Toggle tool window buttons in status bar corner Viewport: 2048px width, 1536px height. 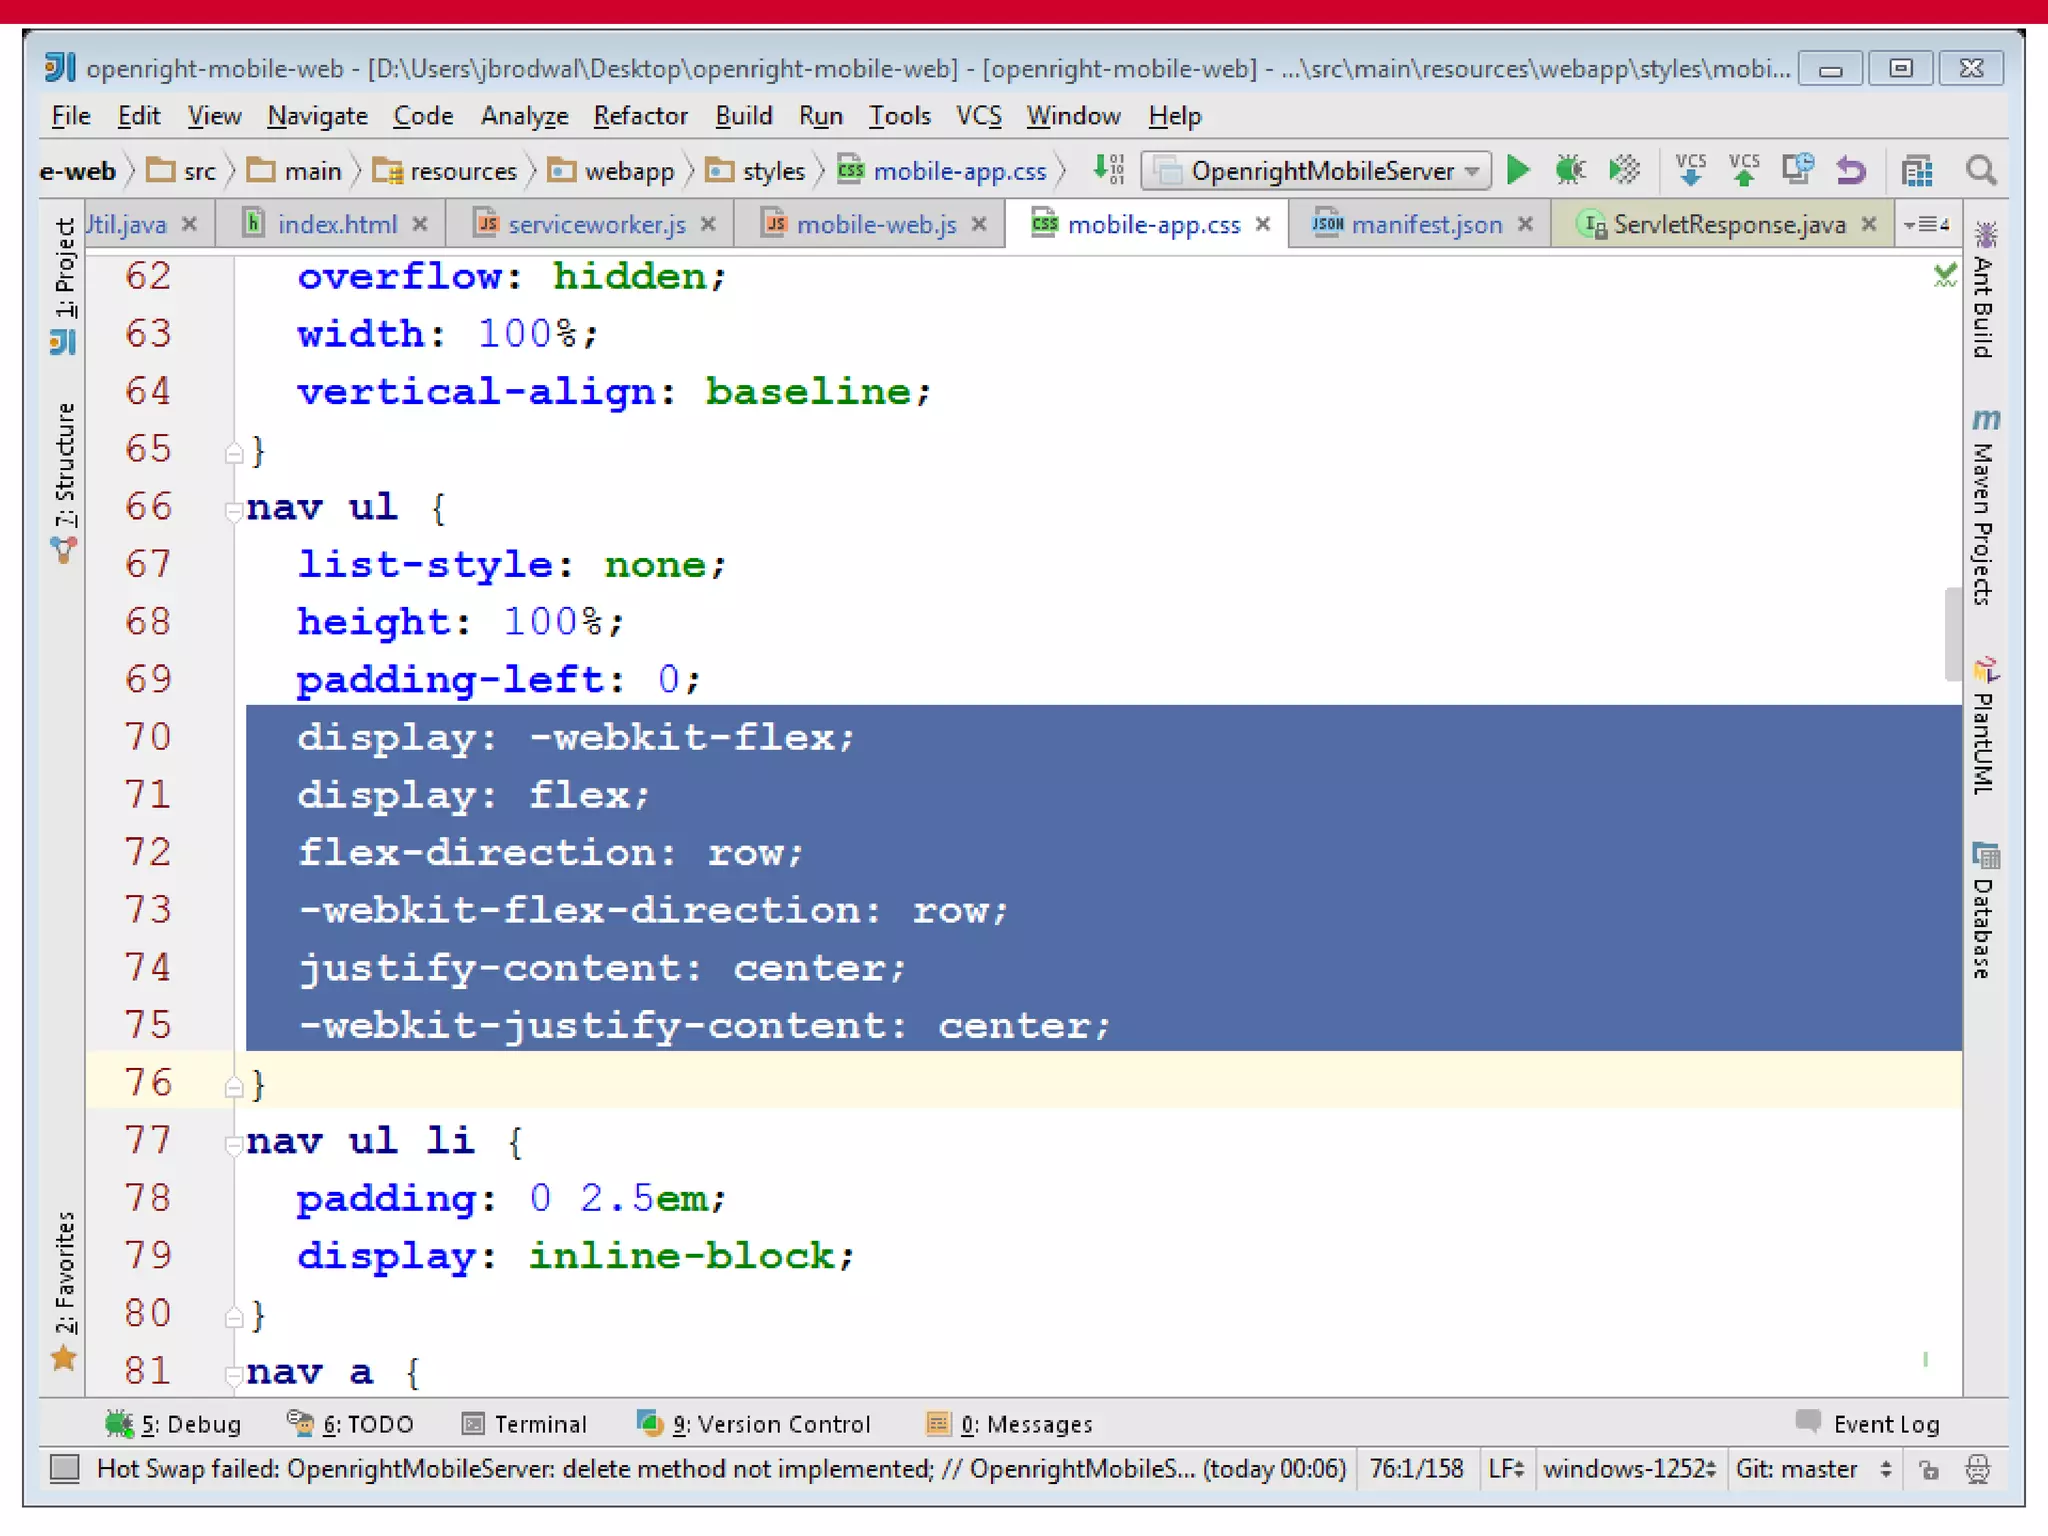pyautogui.click(x=65, y=1468)
